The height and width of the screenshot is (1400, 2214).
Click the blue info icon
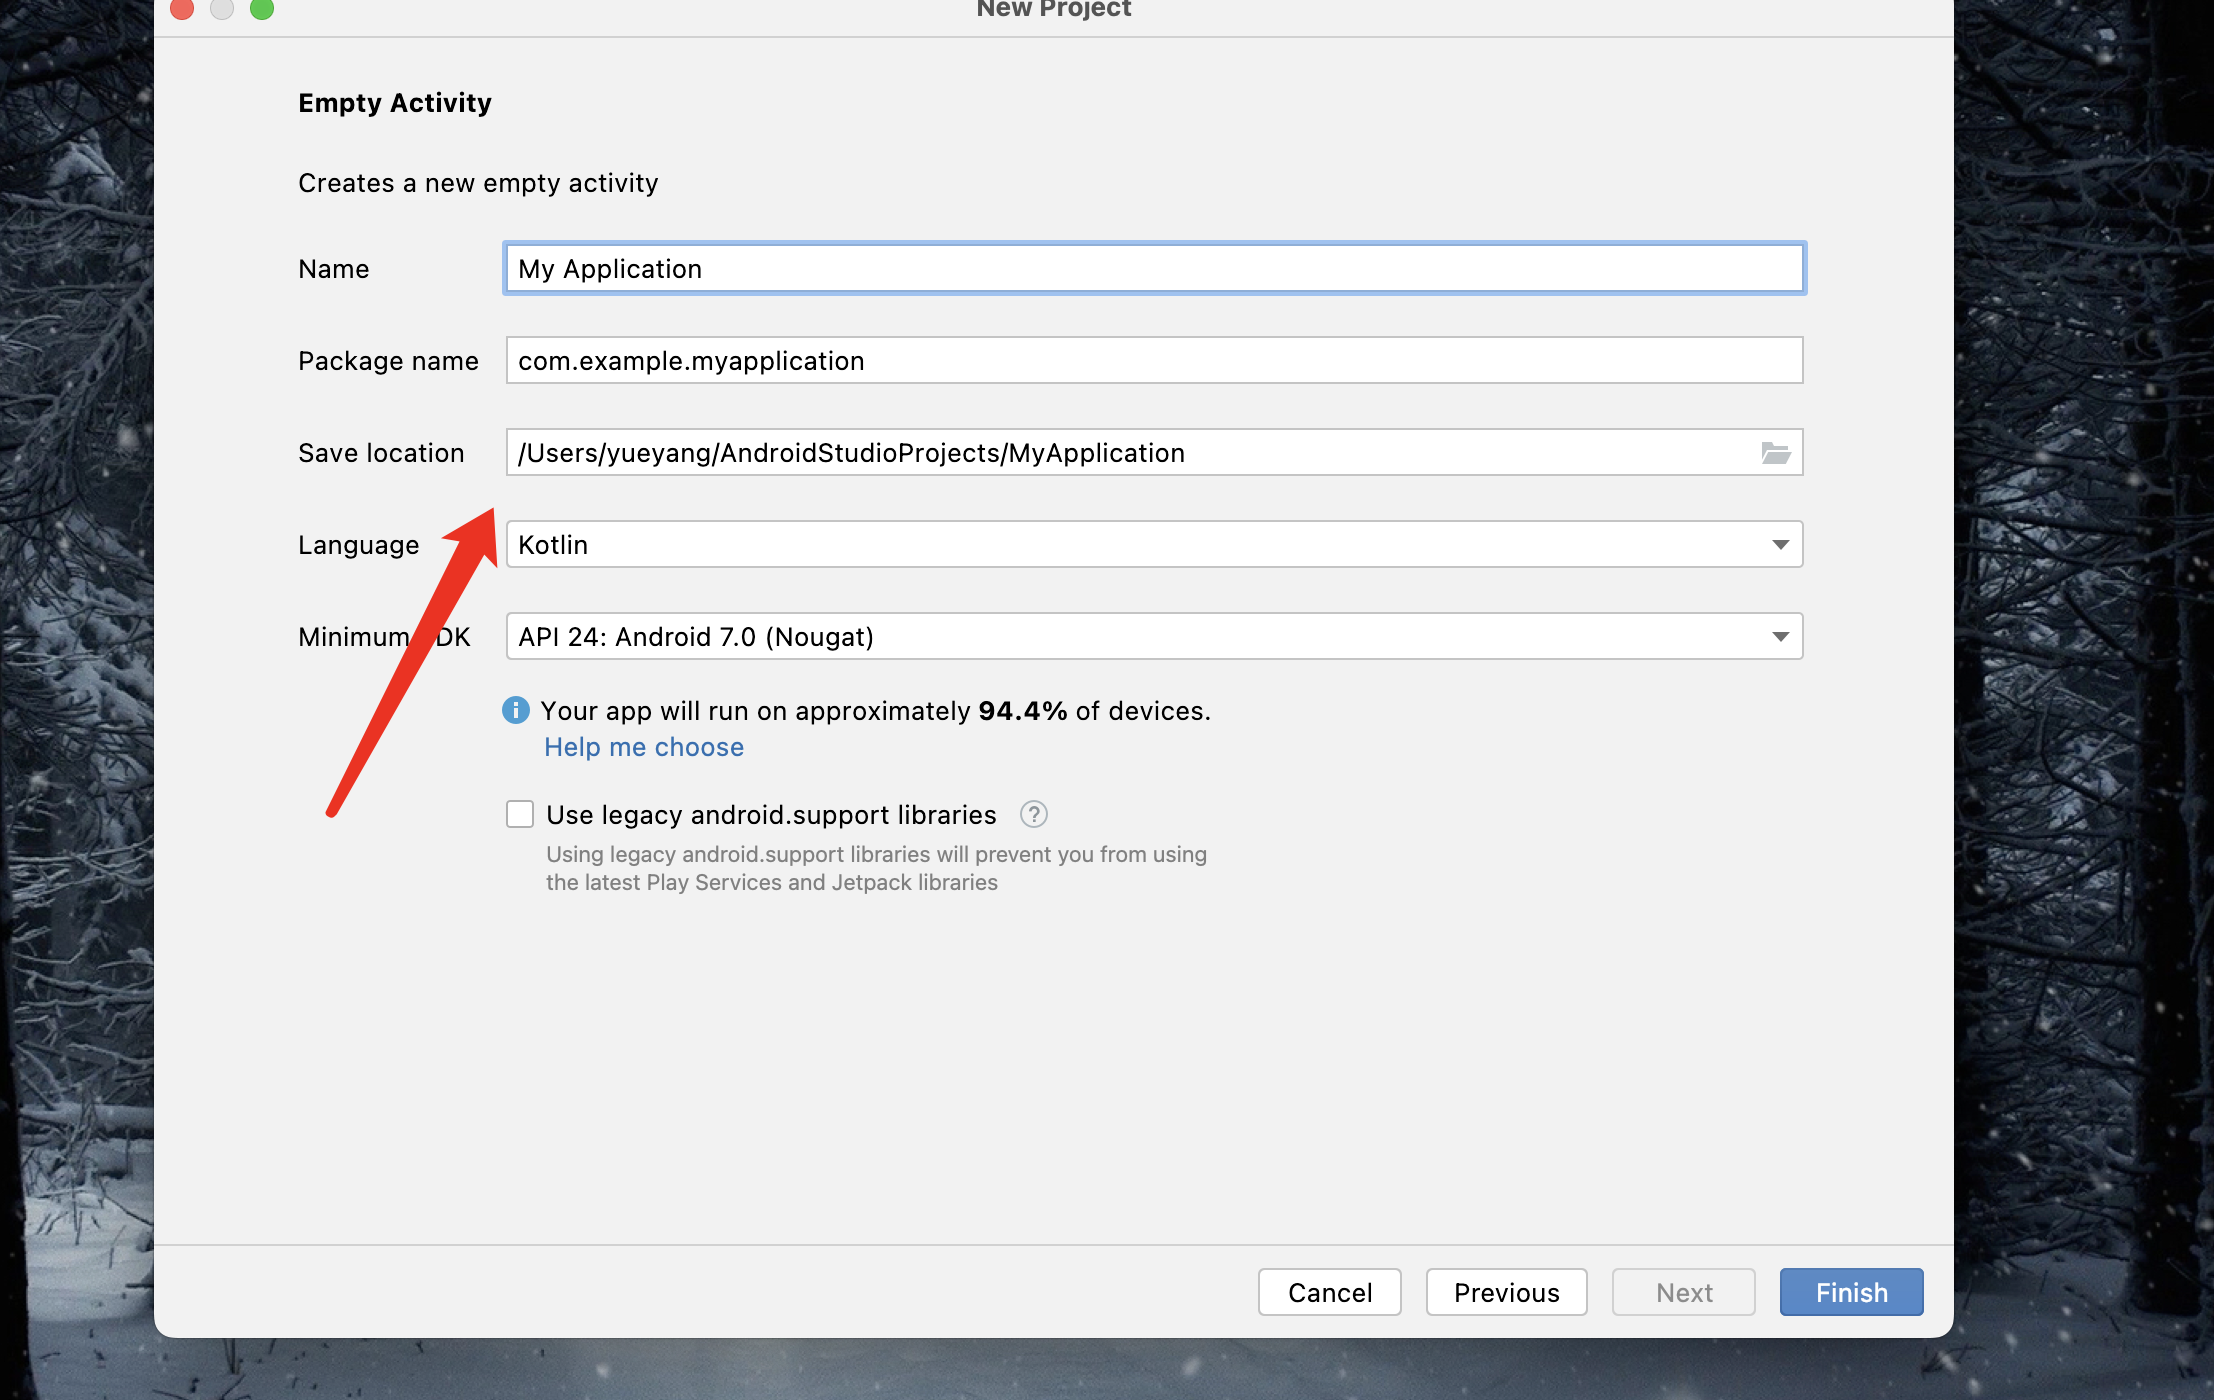[515, 710]
